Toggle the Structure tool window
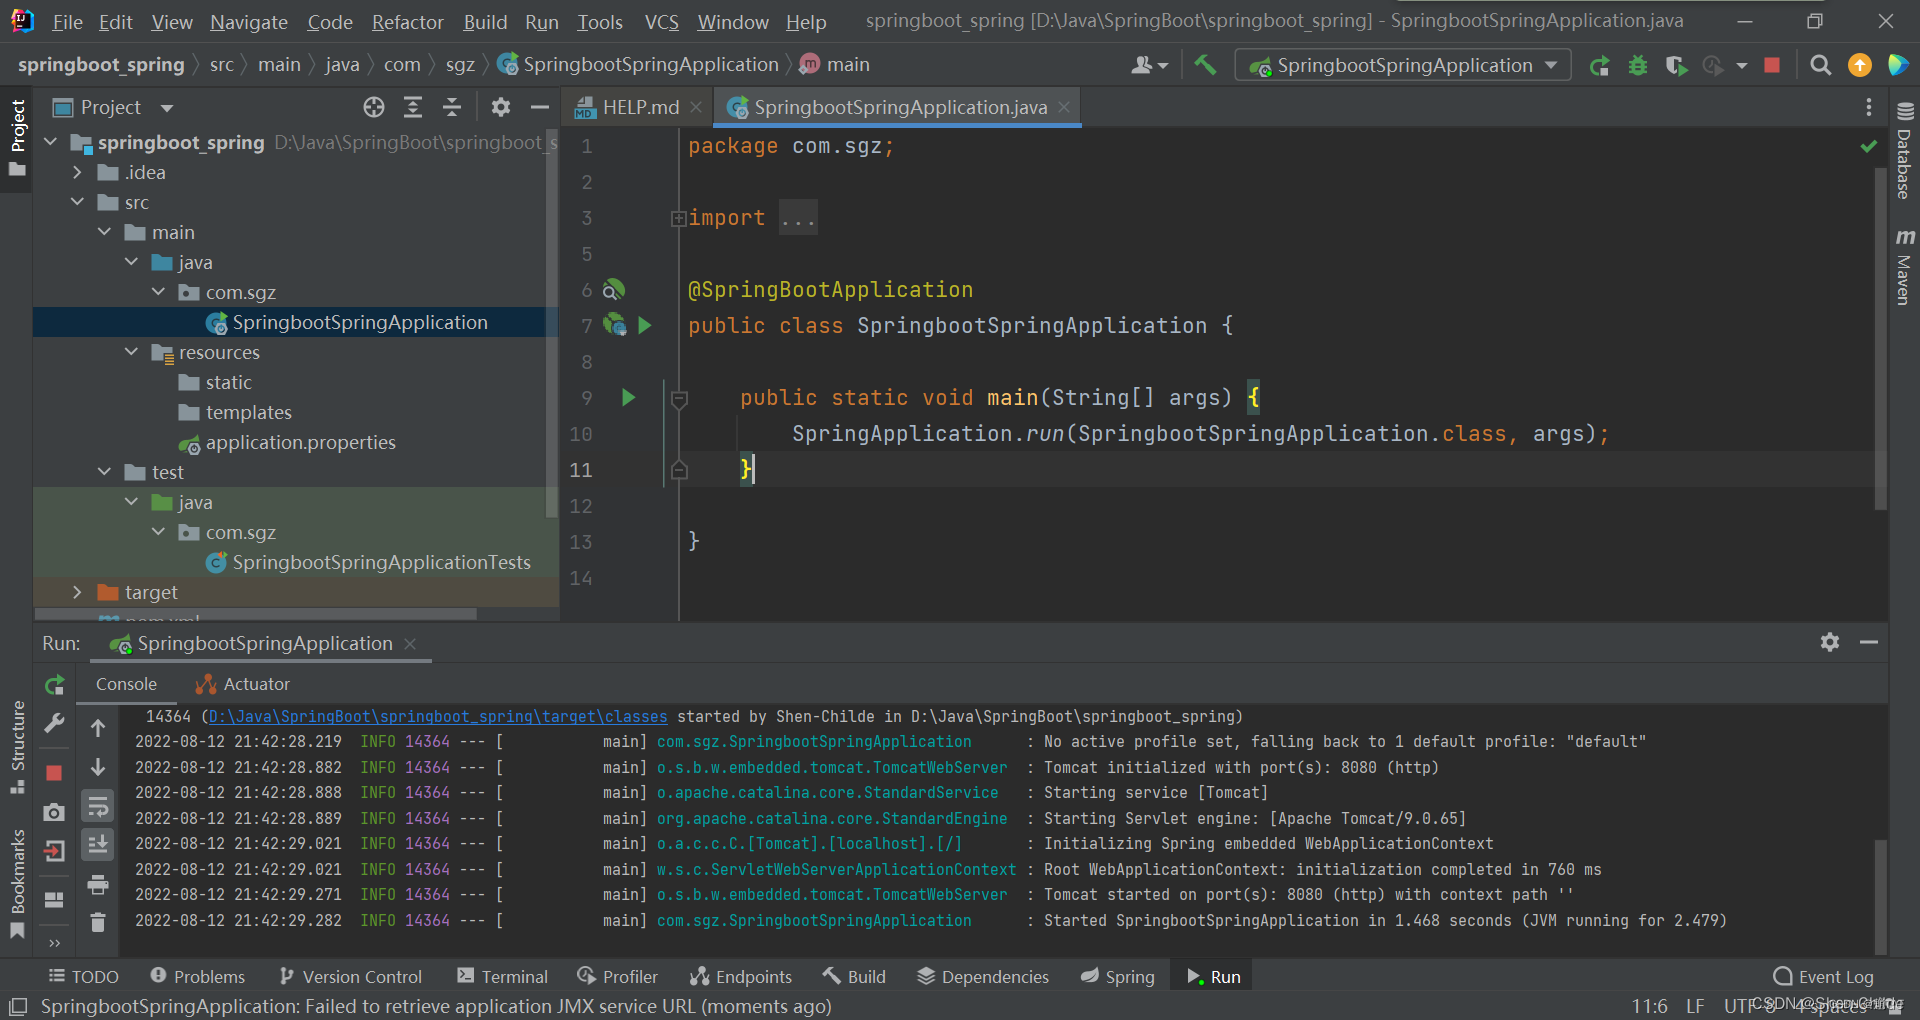The height and width of the screenshot is (1020, 1920). tap(17, 746)
